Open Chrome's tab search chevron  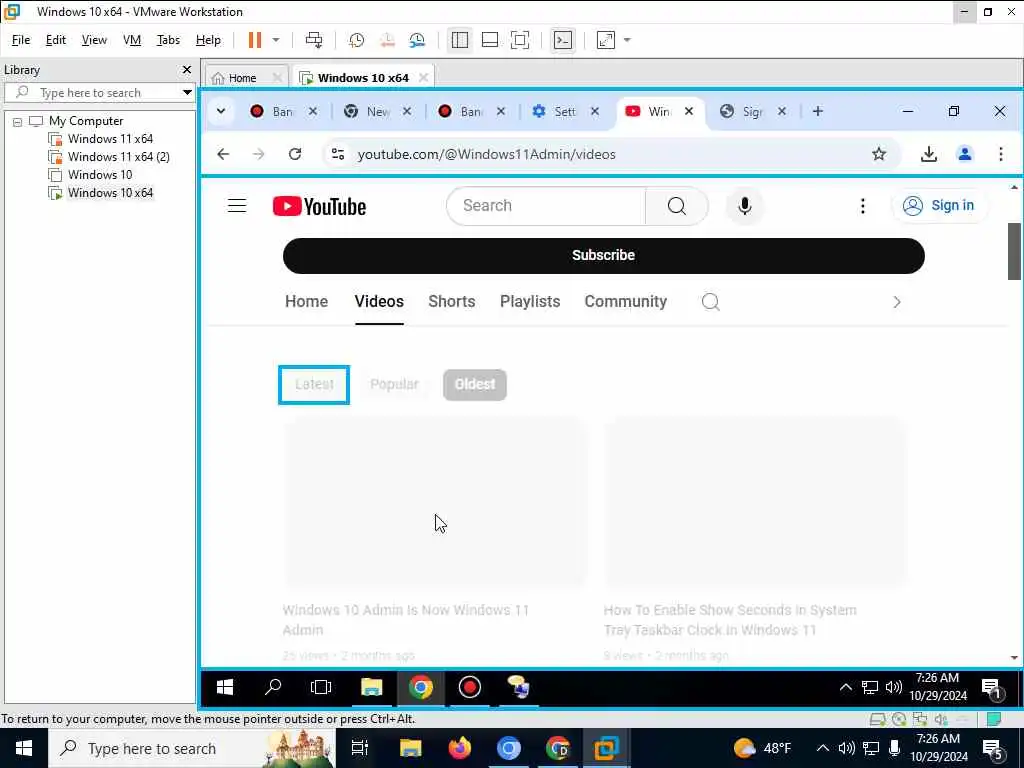[221, 111]
